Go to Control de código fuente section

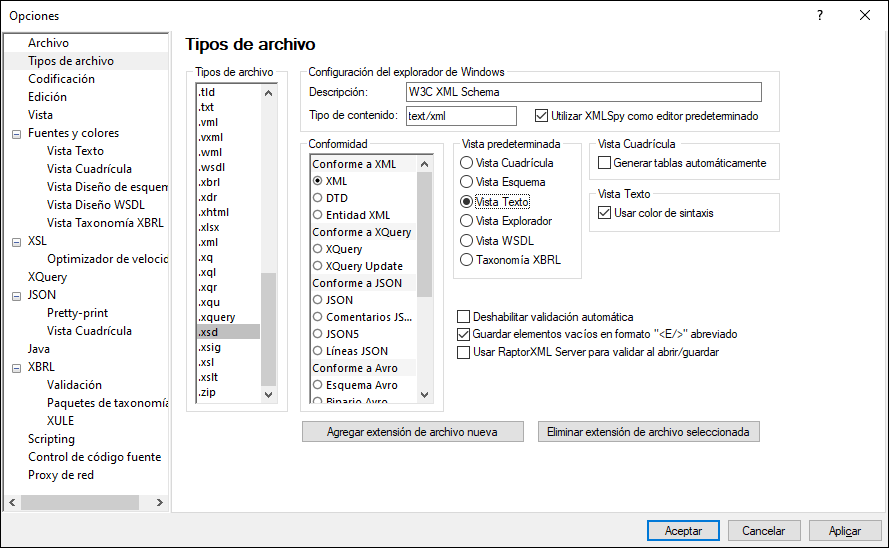click(x=94, y=457)
